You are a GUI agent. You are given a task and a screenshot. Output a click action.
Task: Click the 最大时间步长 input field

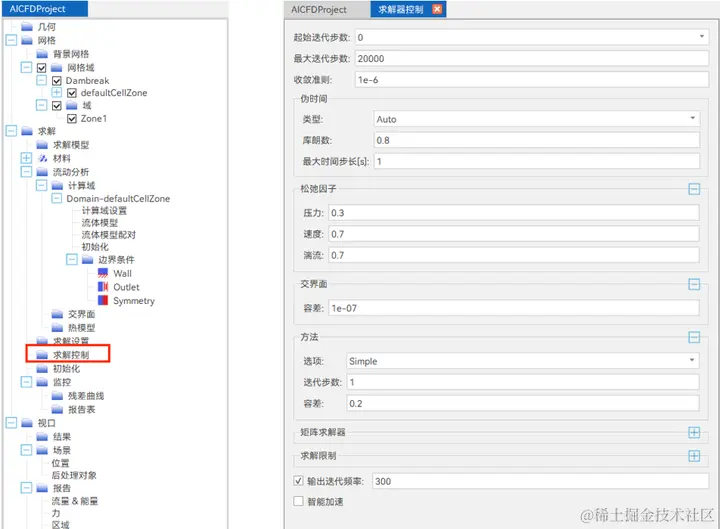537,161
